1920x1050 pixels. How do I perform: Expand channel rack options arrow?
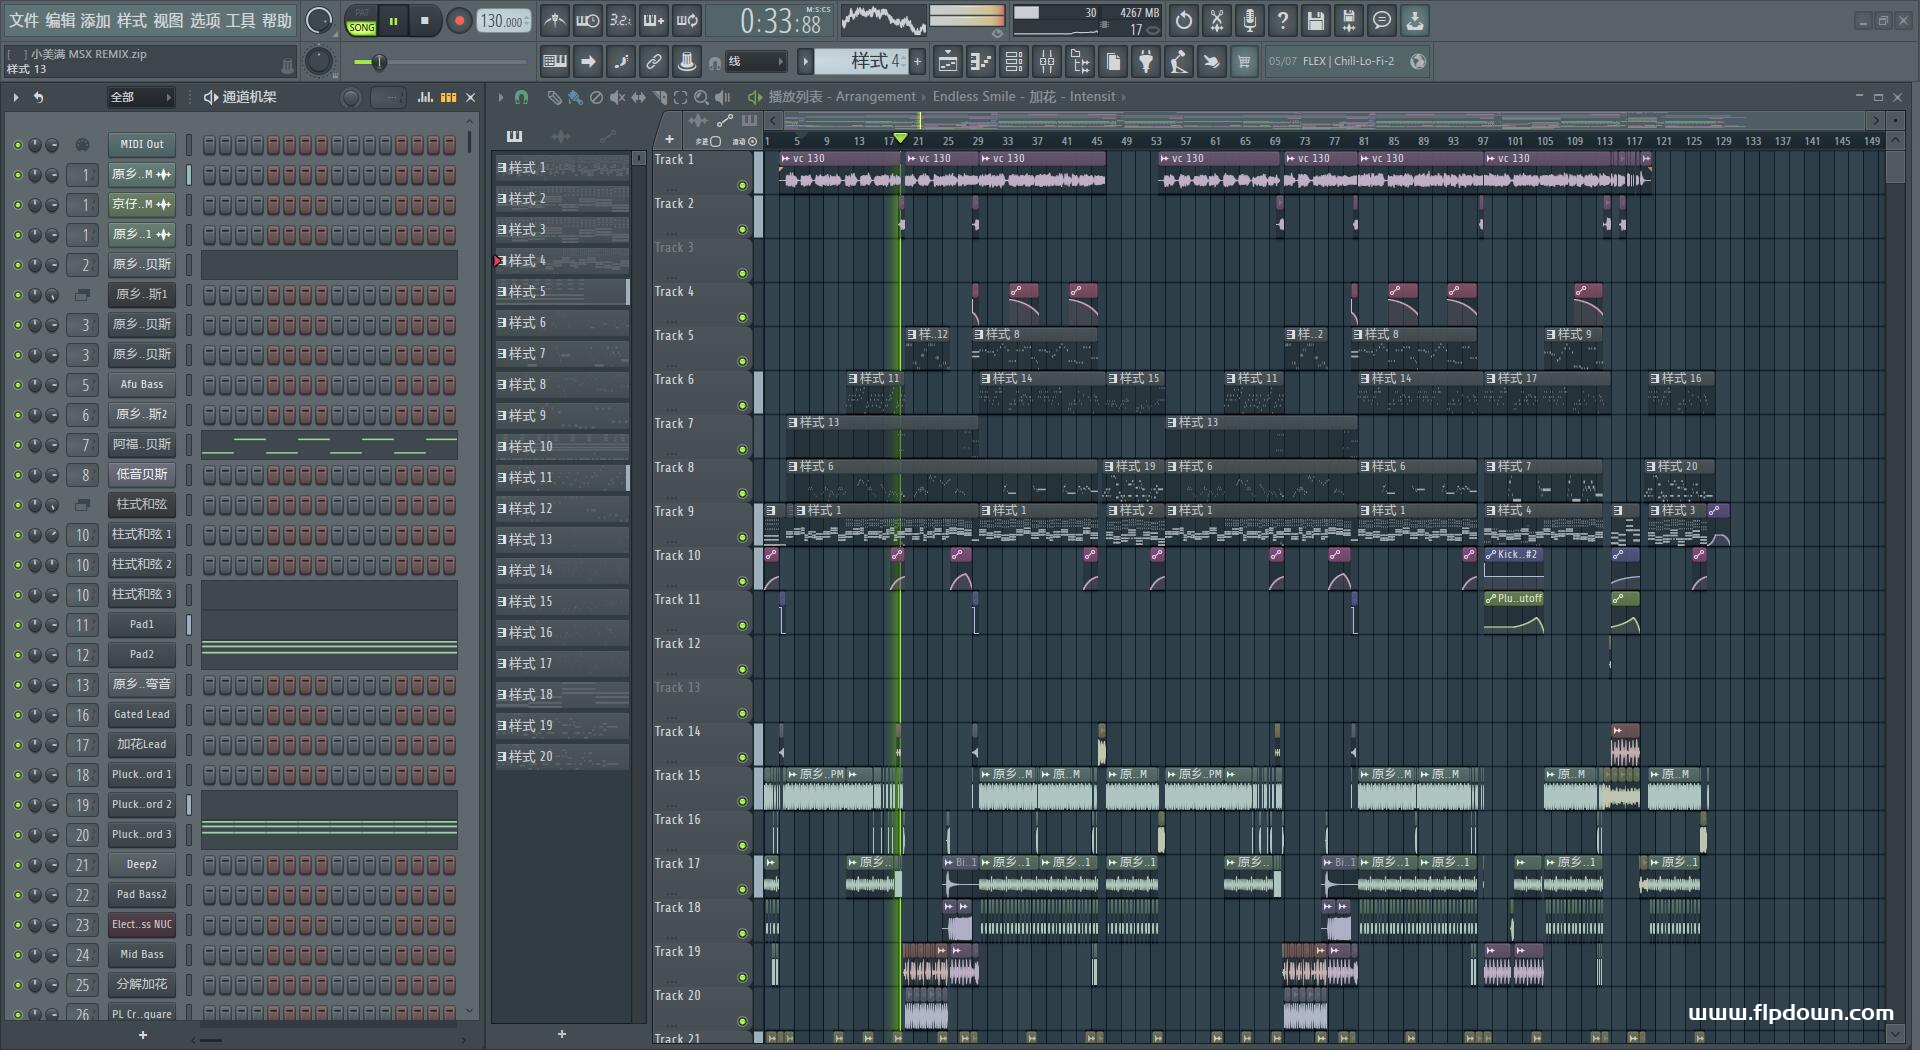16,97
